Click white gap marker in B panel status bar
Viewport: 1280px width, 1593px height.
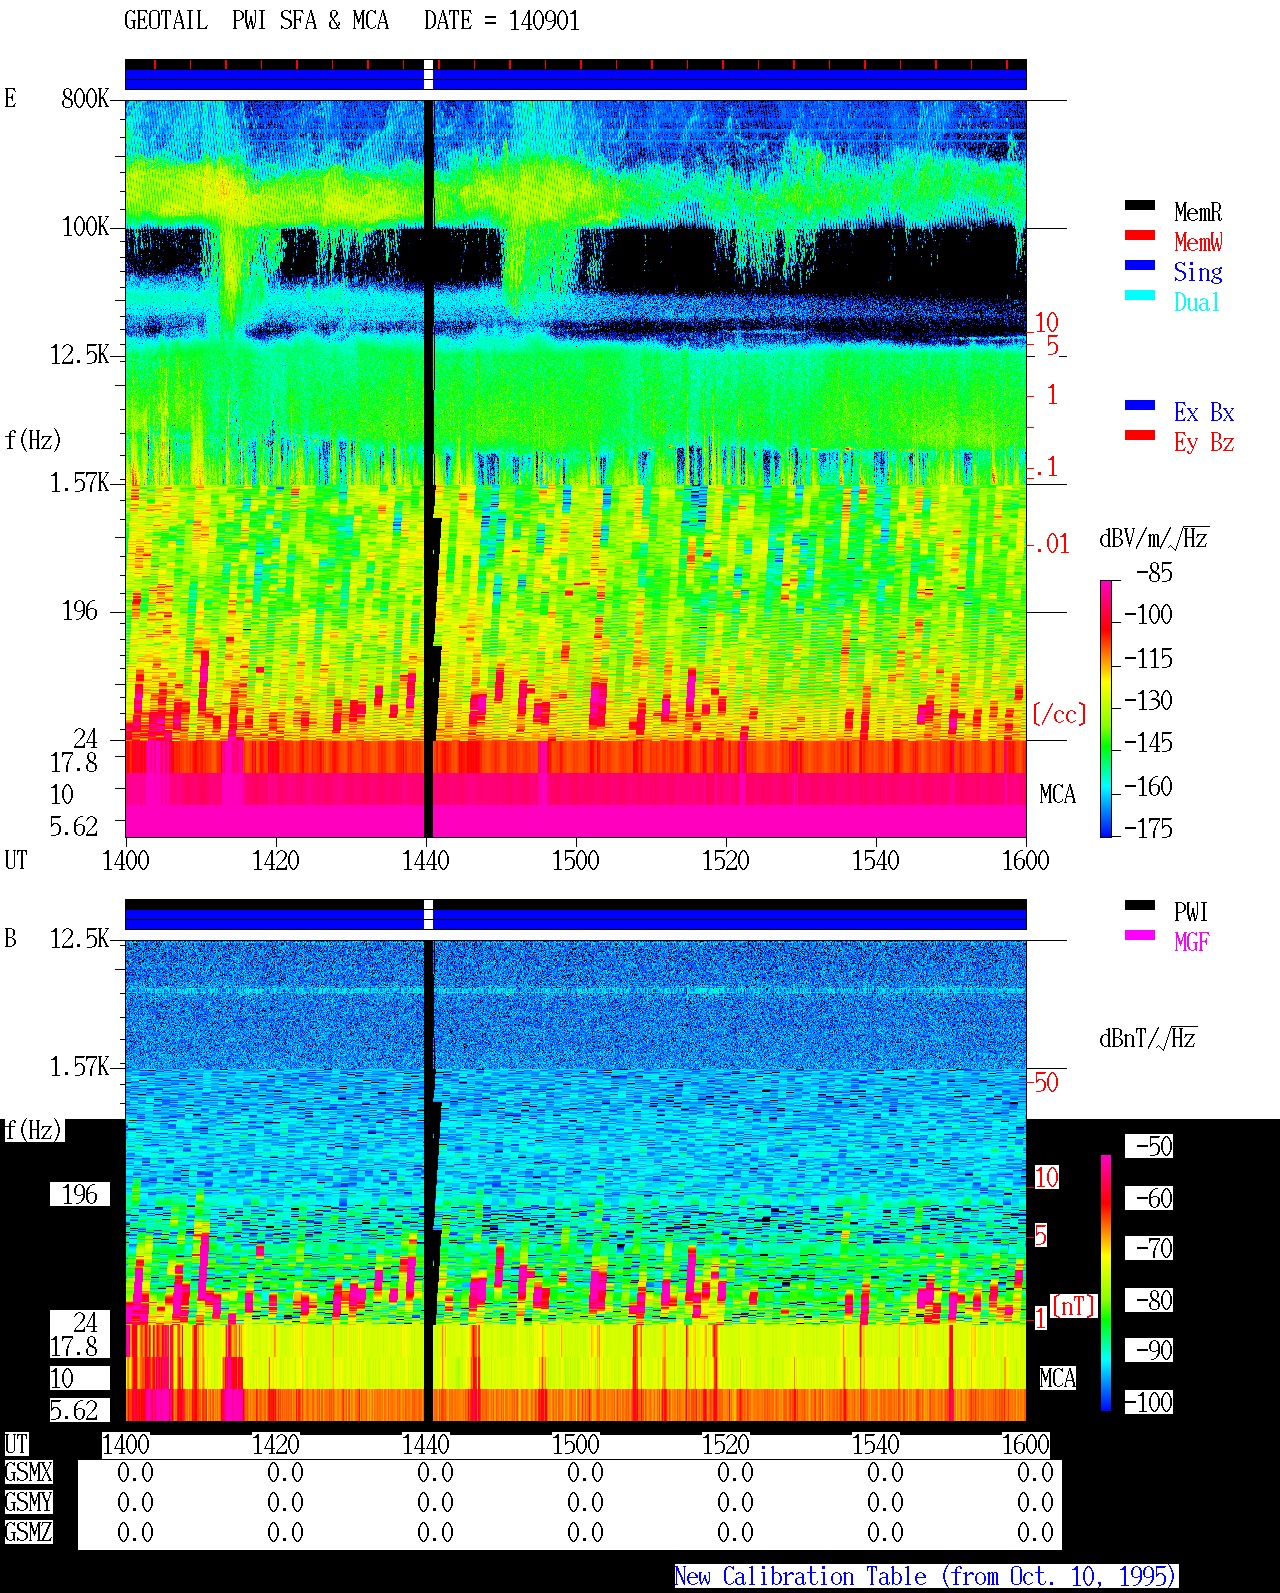[429, 915]
